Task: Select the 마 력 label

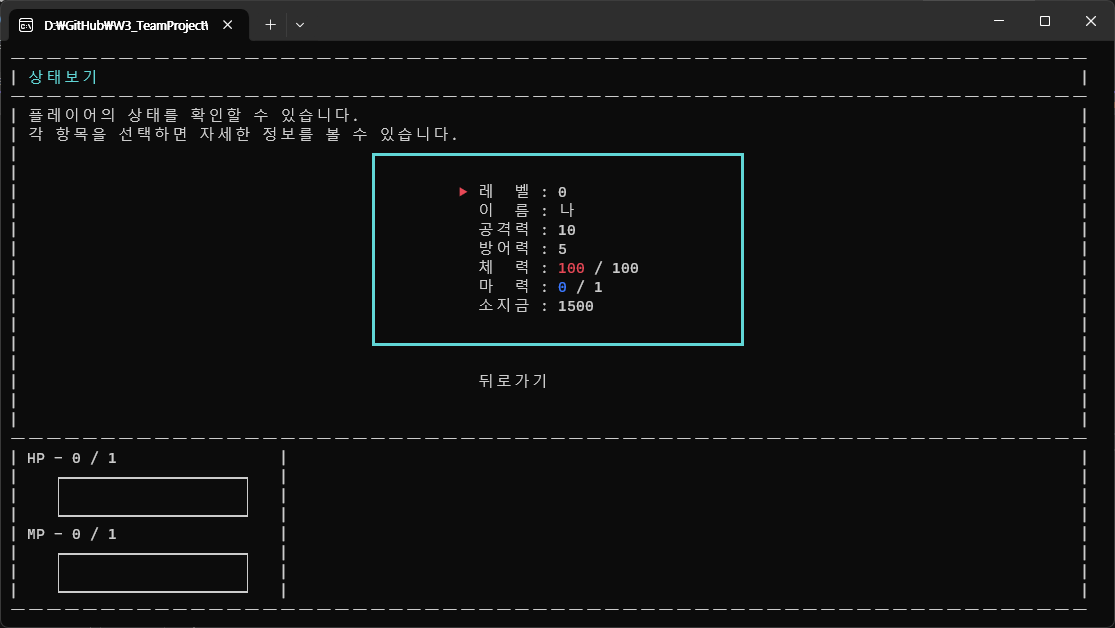Action: point(504,287)
